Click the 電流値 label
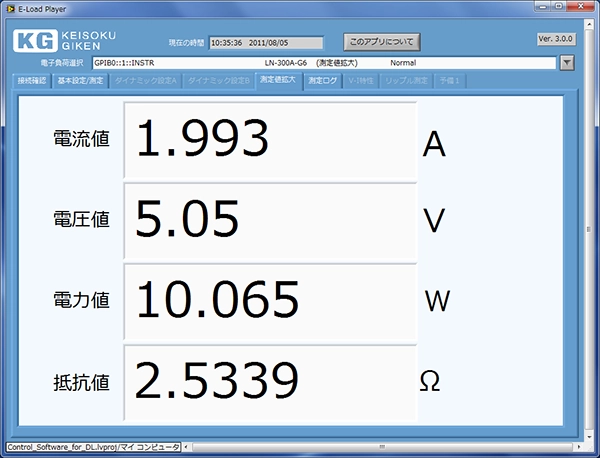This screenshot has width=600, height=458. pos(82,139)
